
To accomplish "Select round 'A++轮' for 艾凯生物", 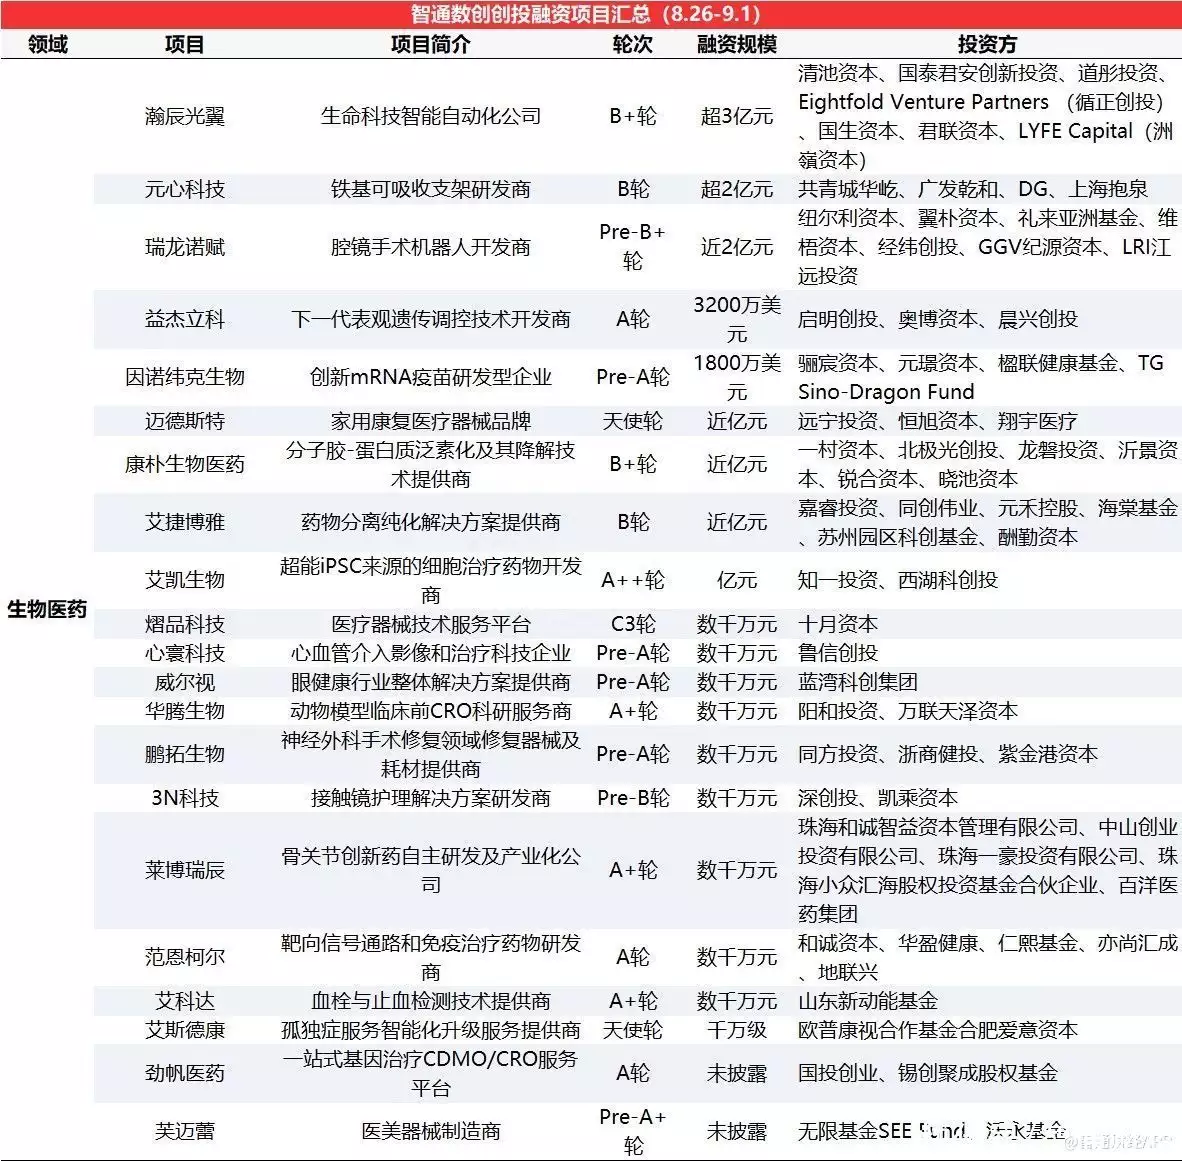I will point(632,580).
